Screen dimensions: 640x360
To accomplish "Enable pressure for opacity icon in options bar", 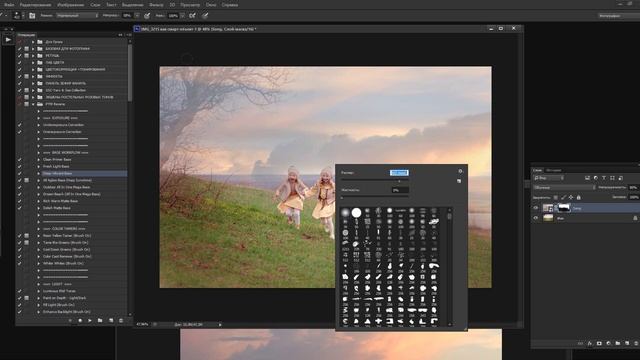I will (147, 16).
